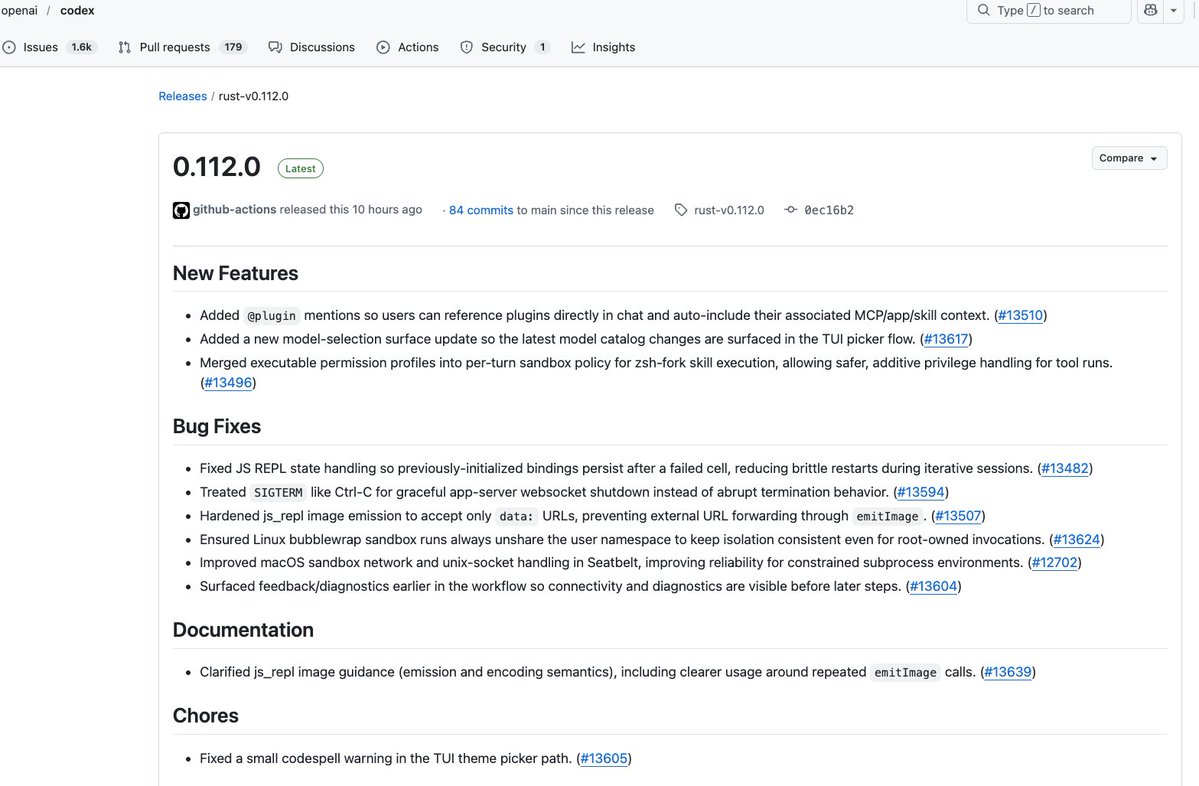Click the Security shield icon
Screen dimensions: 1199x786
coord(466,47)
